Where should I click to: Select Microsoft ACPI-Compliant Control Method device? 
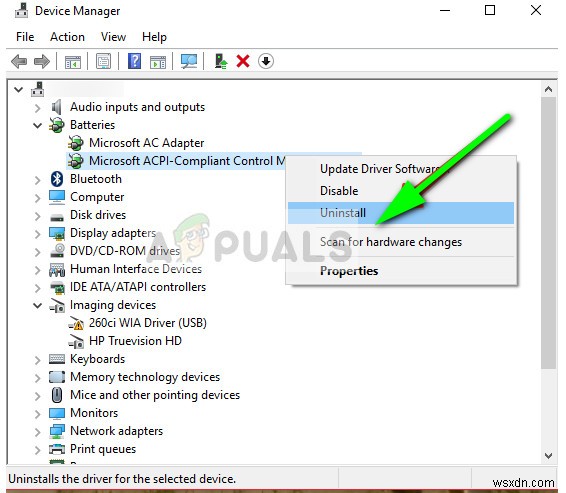point(187,161)
